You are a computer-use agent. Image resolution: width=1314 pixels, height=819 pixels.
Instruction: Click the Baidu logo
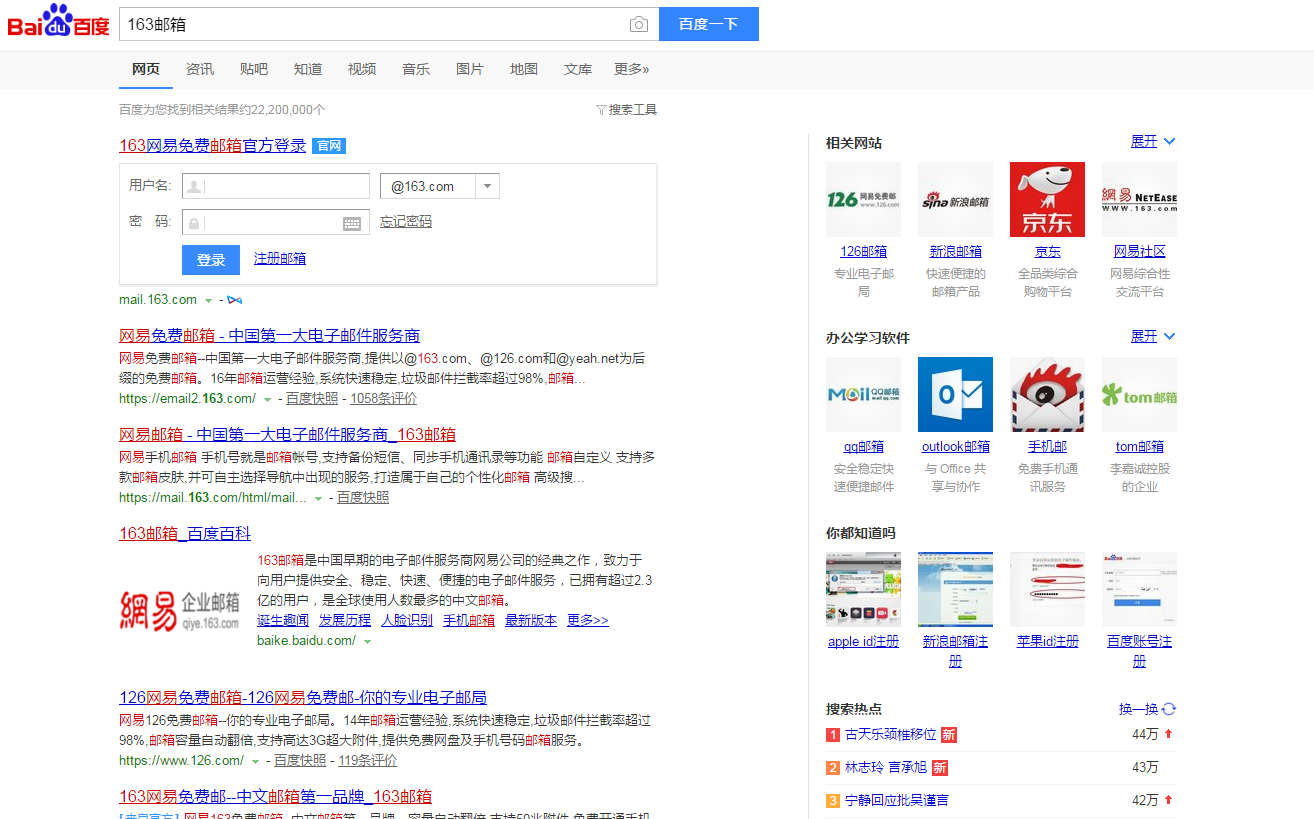[59, 22]
